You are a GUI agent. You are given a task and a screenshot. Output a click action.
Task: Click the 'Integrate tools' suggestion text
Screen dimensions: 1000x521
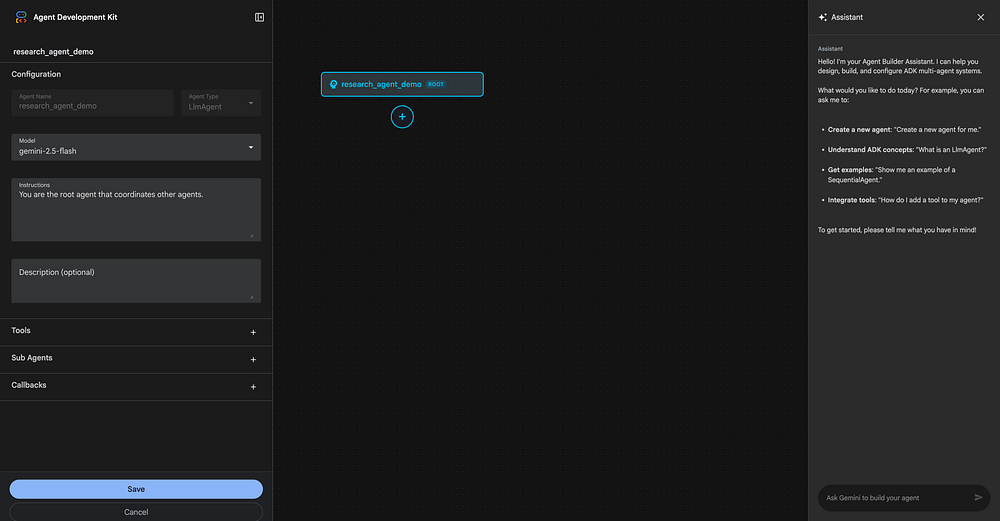[906, 200]
